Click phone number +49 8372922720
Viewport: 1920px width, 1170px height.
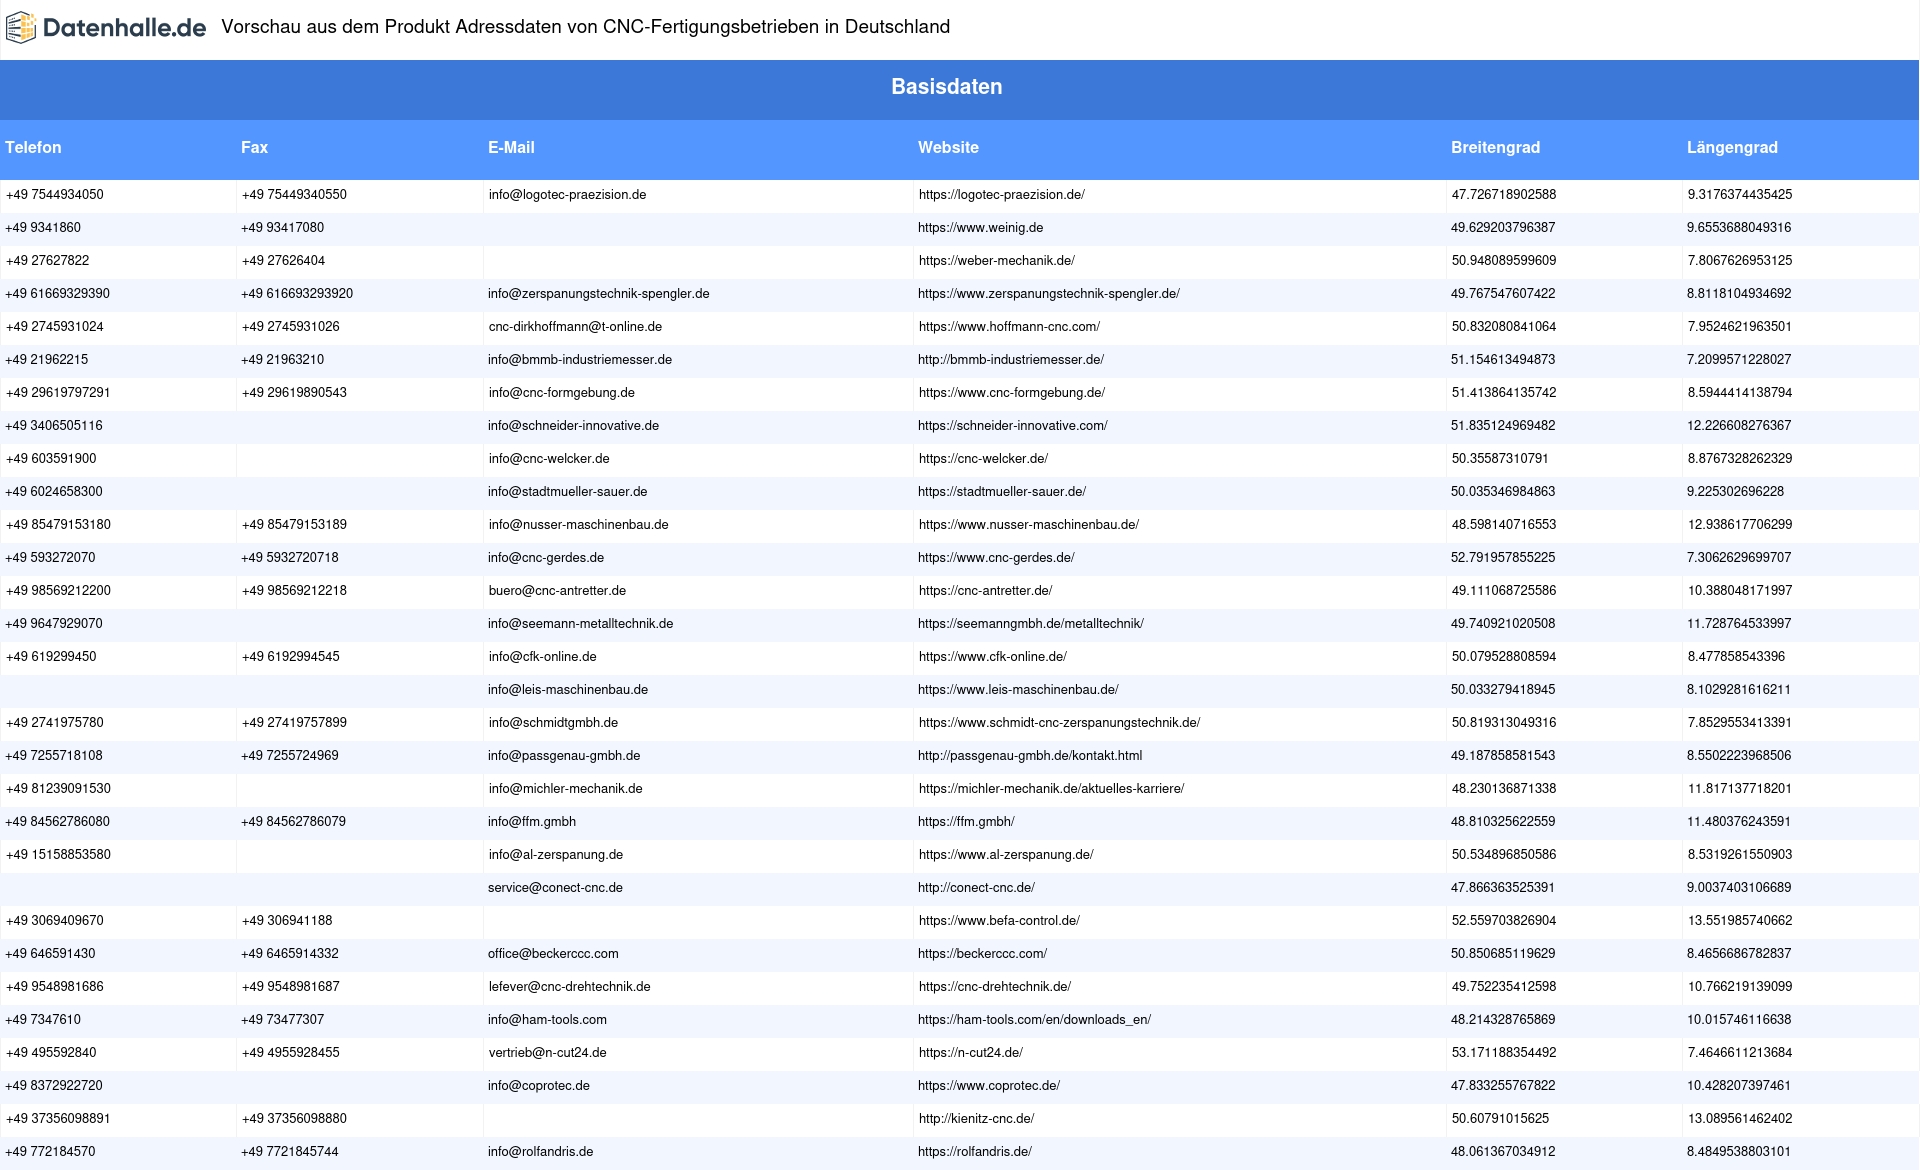click(54, 1086)
